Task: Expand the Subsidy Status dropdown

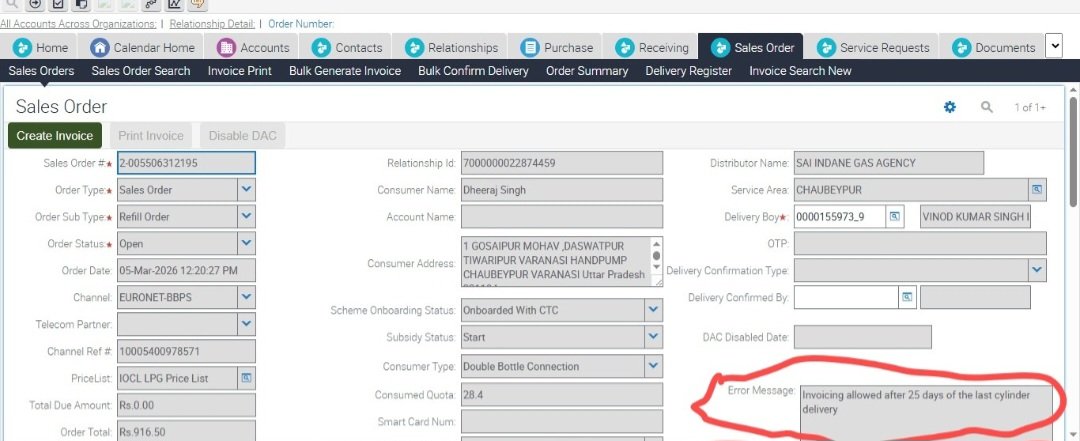Action: (x=654, y=337)
